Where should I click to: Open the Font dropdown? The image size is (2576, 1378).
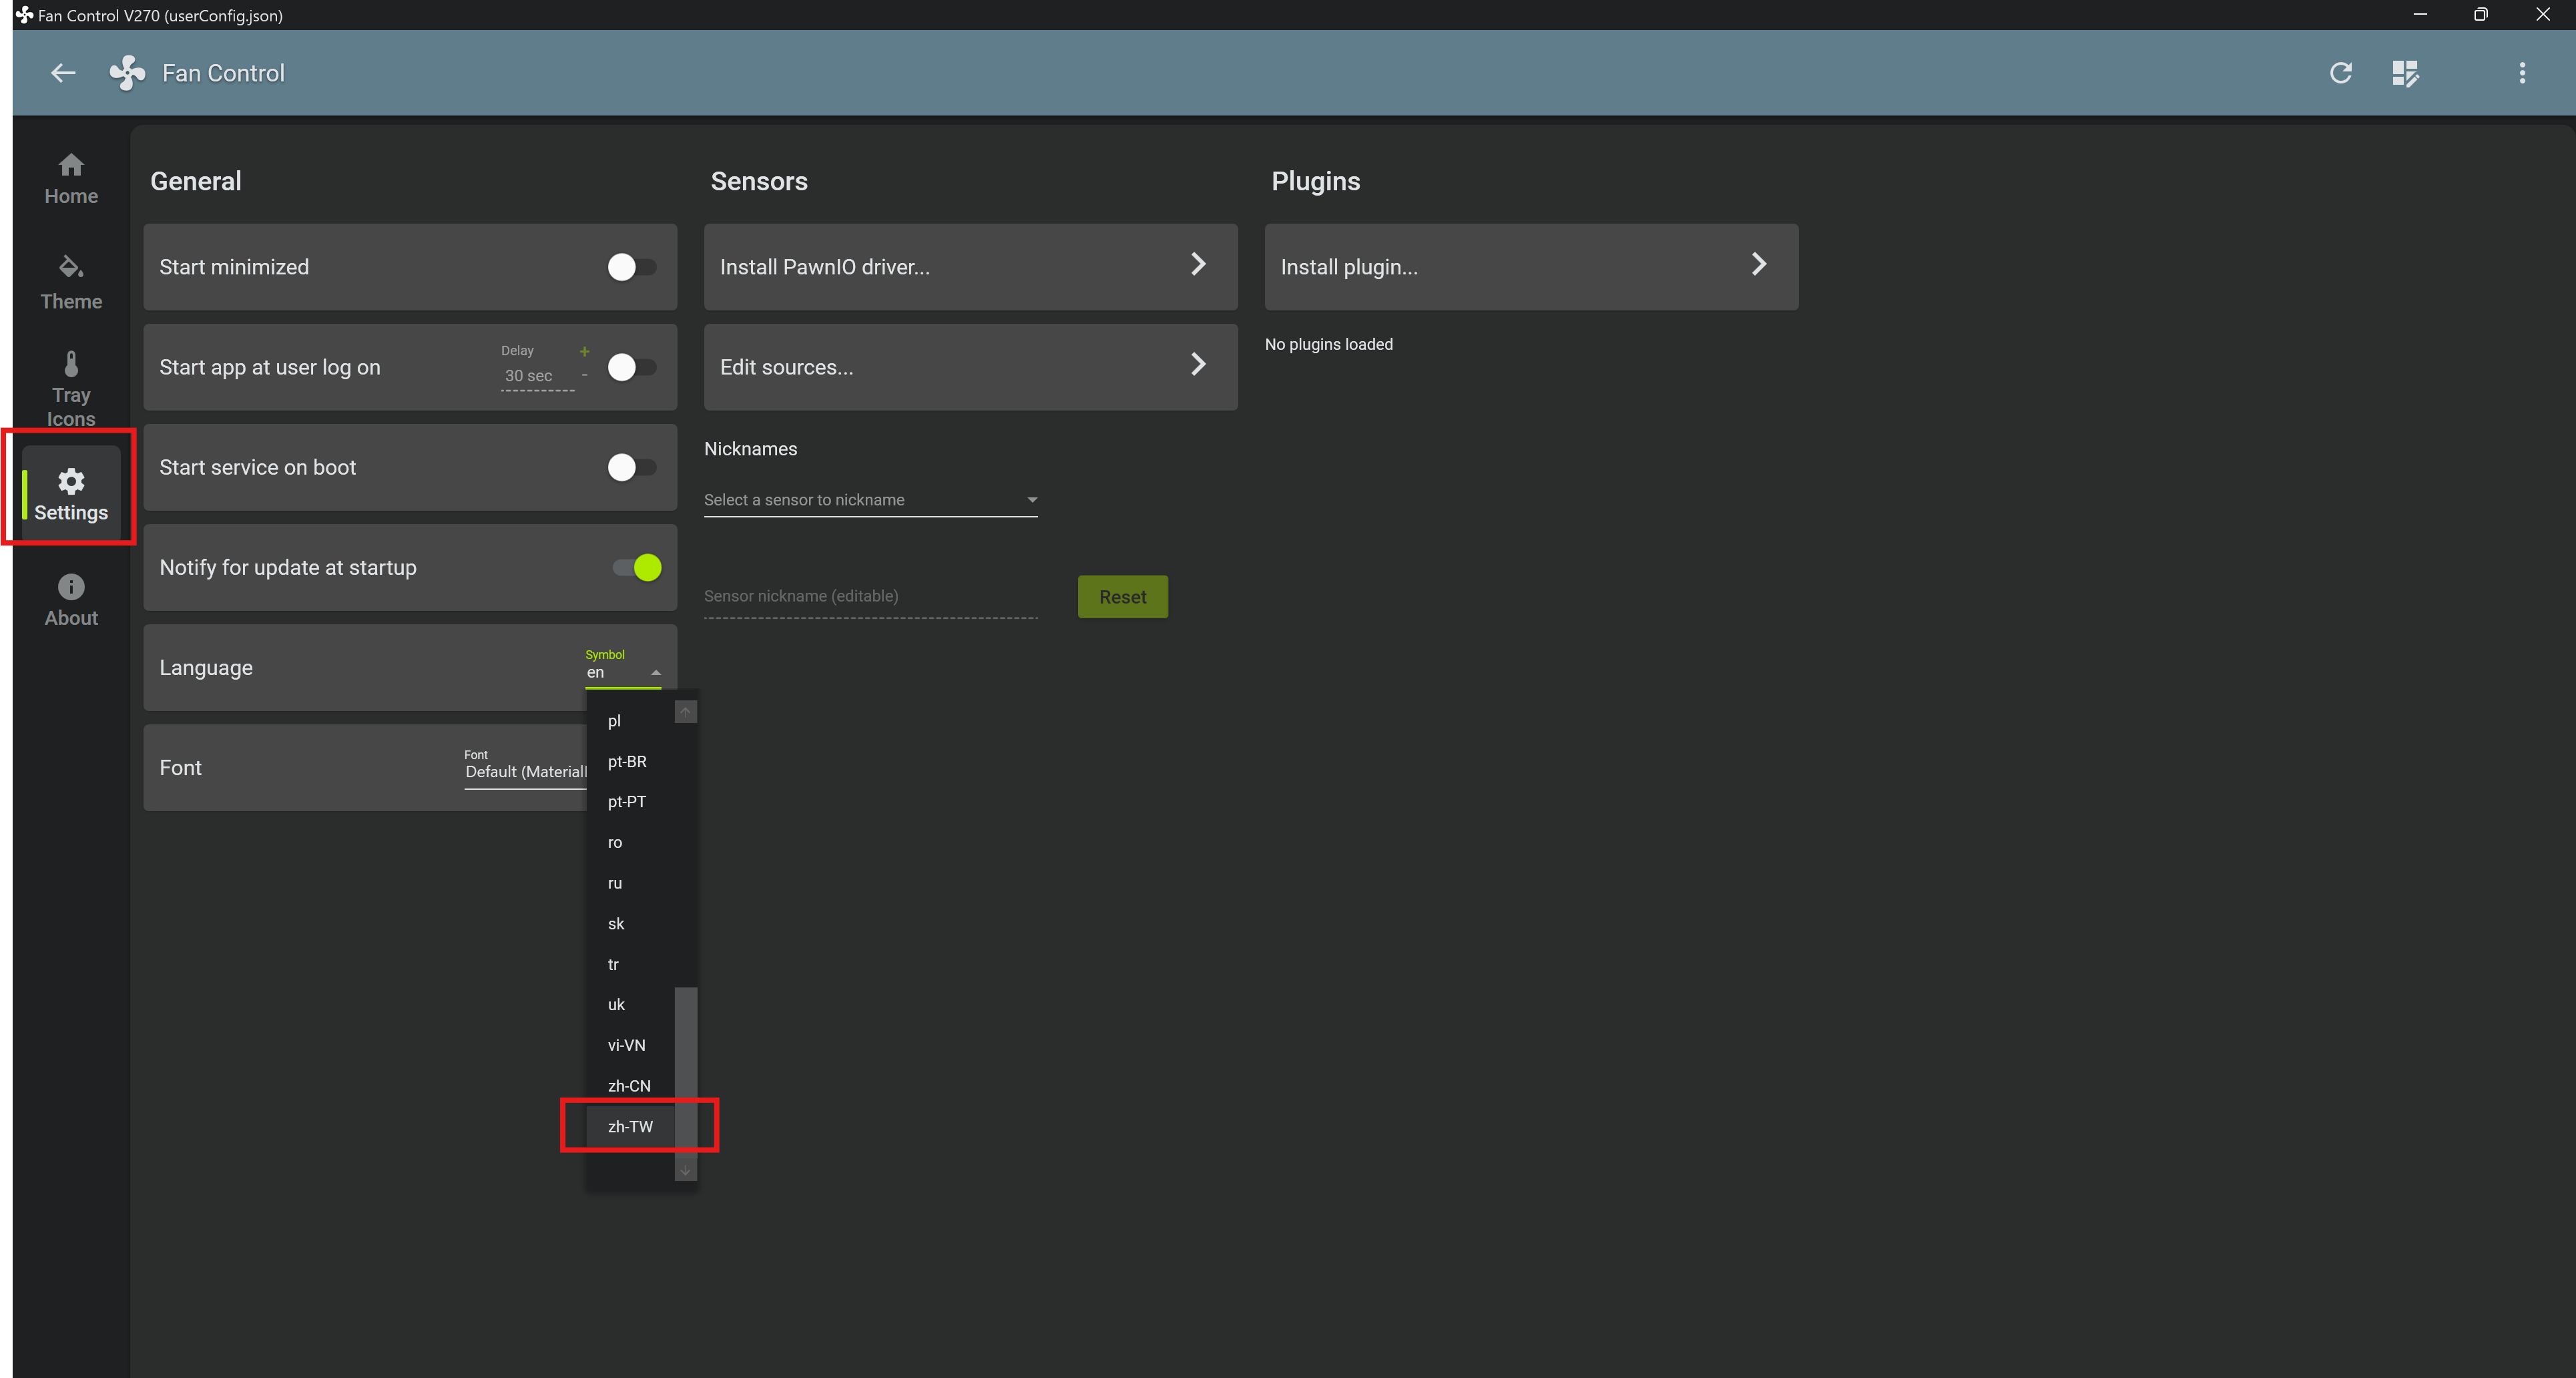click(526, 772)
